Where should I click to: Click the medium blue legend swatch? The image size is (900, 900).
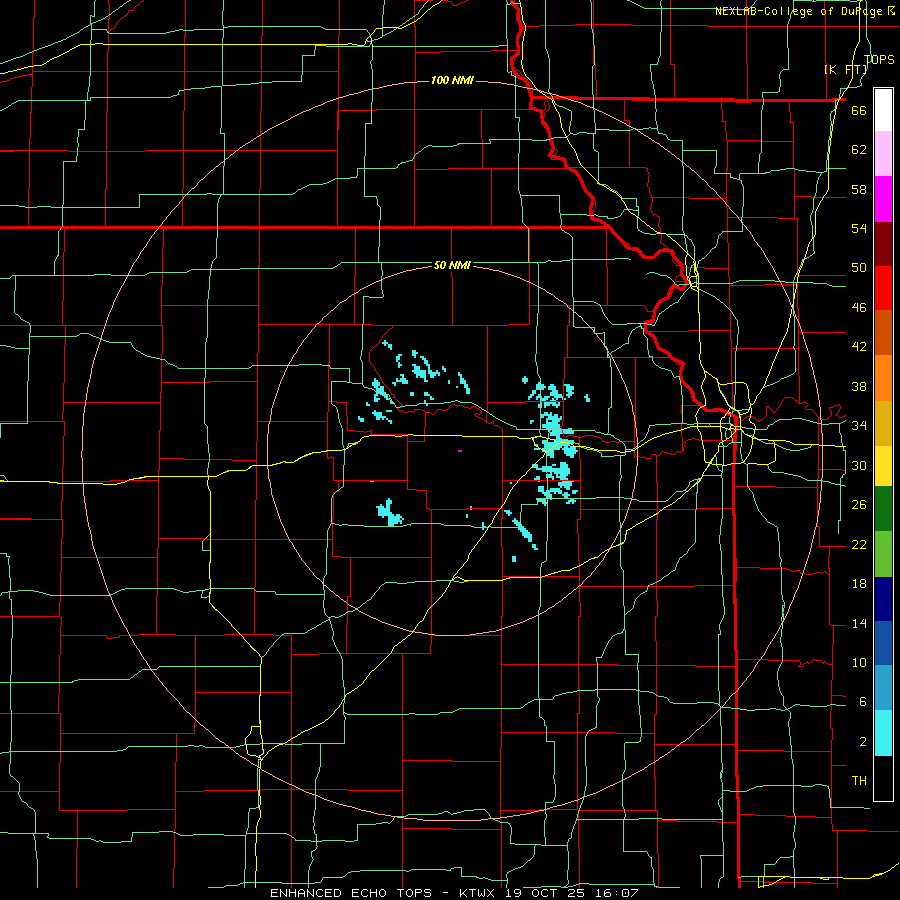click(x=883, y=643)
